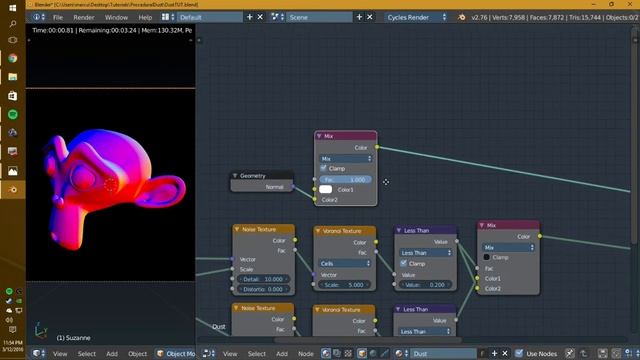Open the Cells coloring dropdown in Voronoi Texture
640x360 pixels.
pyautogui.click(x=344, y=263)
